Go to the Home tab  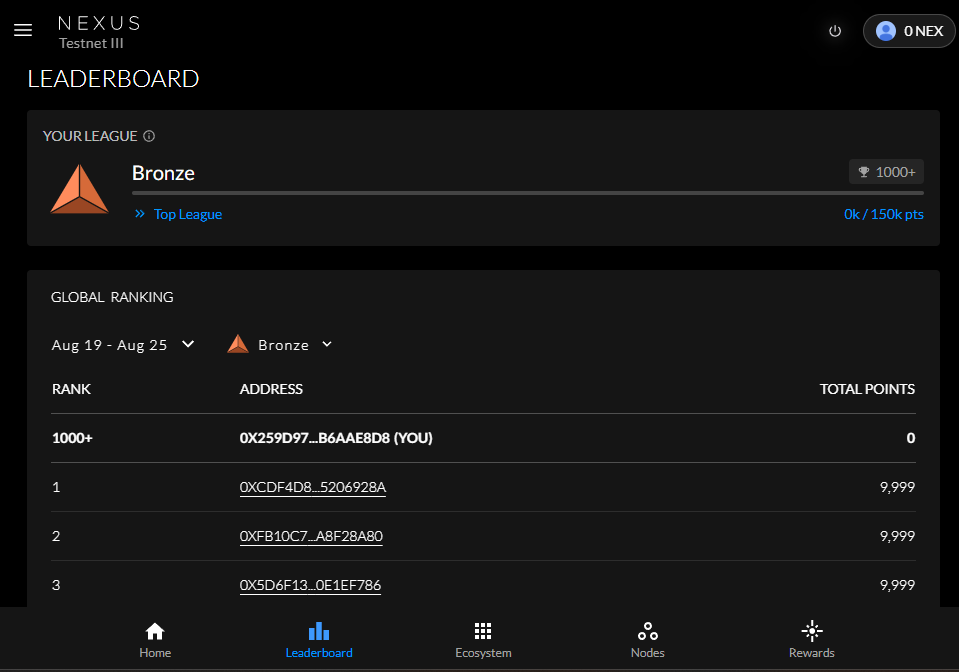coord(155,640)
